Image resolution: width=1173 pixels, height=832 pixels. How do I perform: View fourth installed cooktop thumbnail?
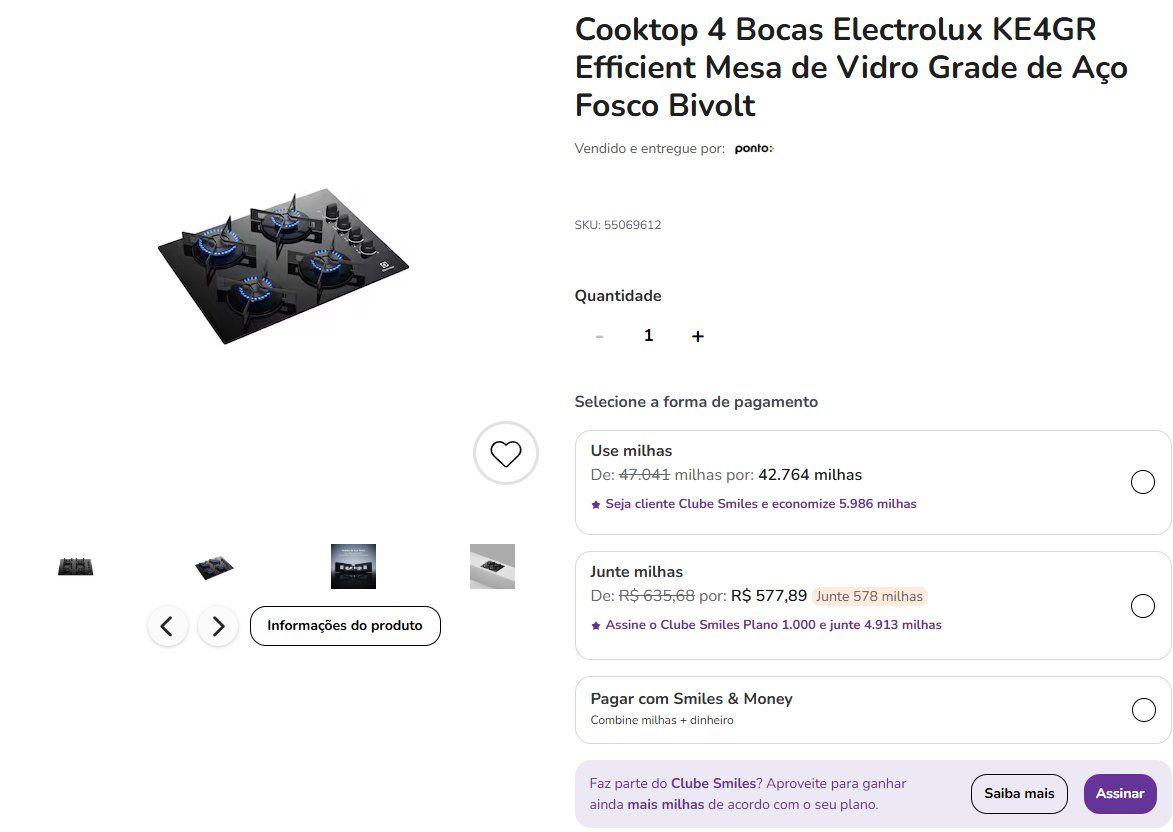[492, 566]
